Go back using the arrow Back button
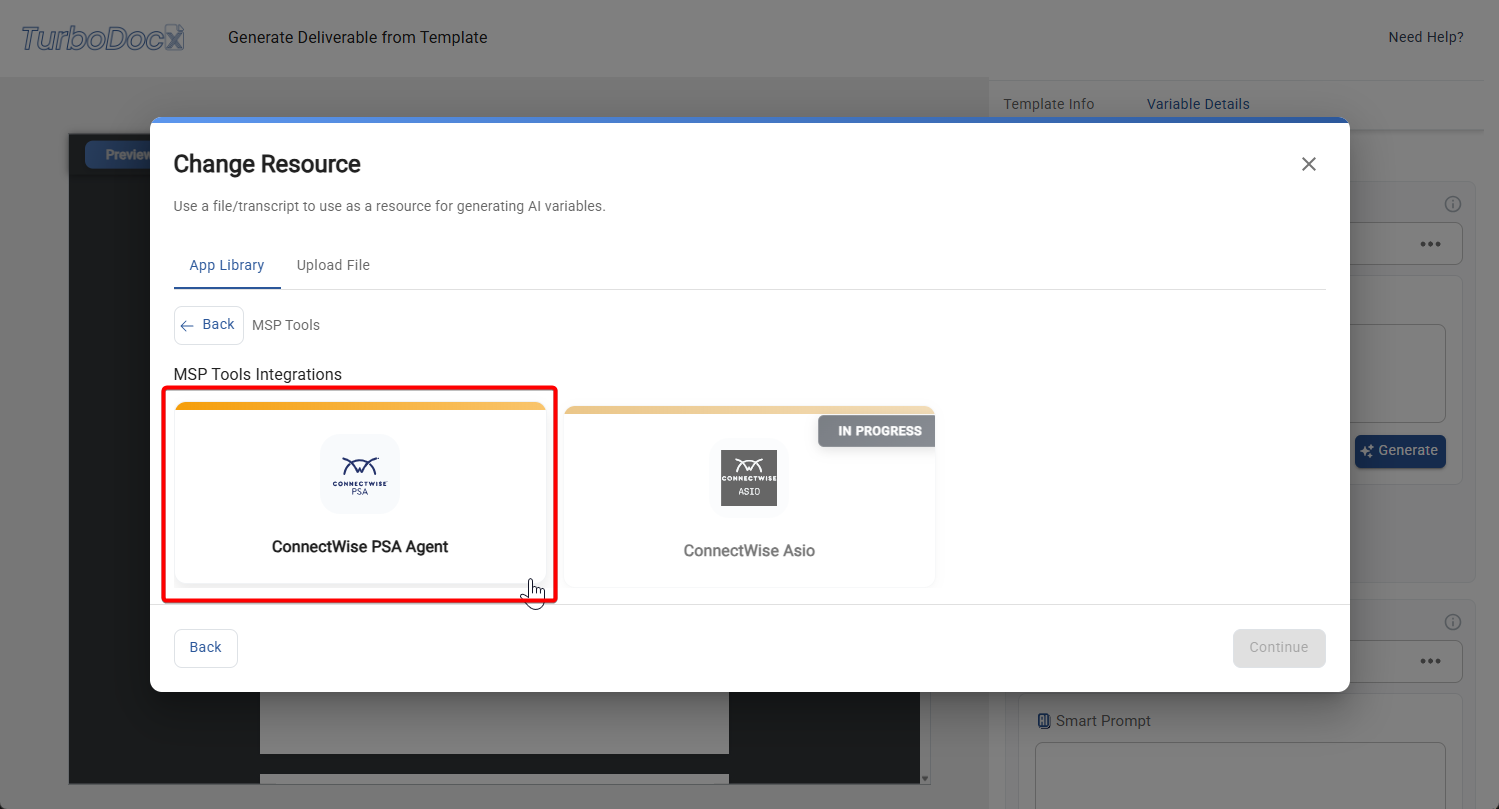The width and height of the screenshot is (1499, 809). pos(209,325)
